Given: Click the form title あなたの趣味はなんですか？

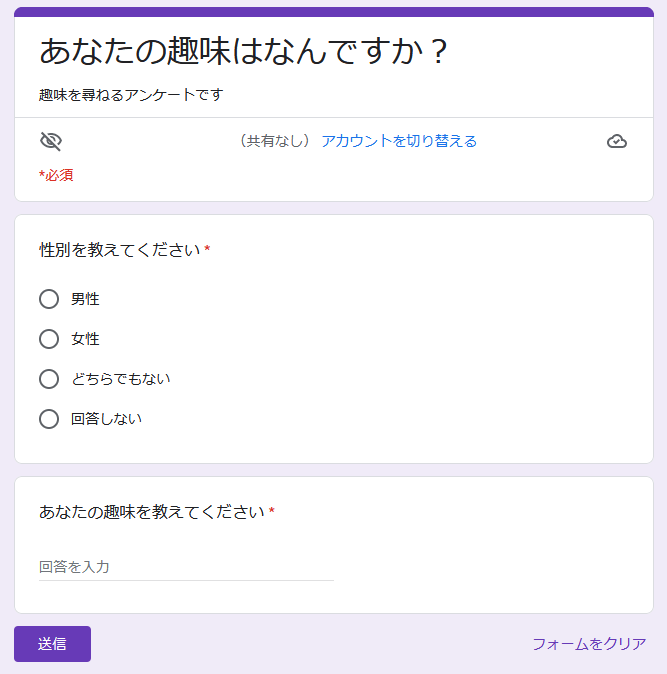Looking at the screenshot, I should (x=245, y=52).
